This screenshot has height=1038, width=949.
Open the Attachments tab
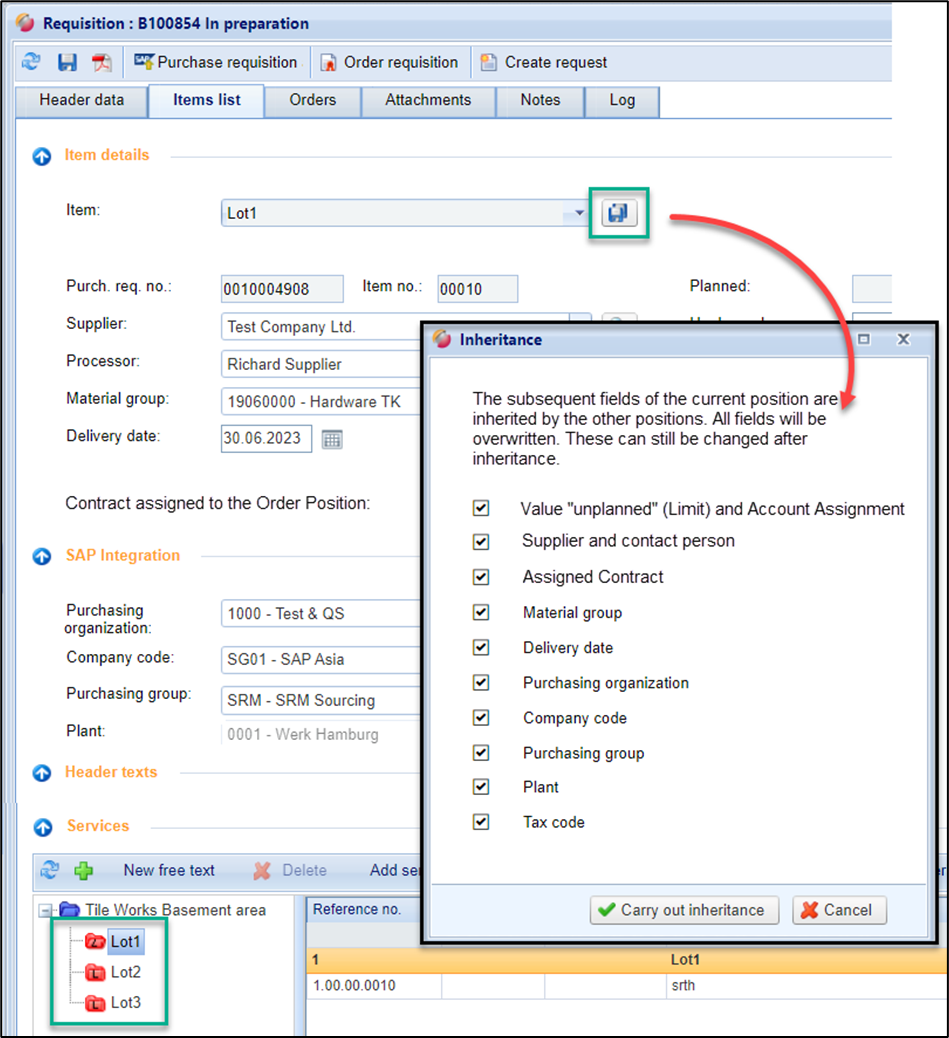[428, 100]
